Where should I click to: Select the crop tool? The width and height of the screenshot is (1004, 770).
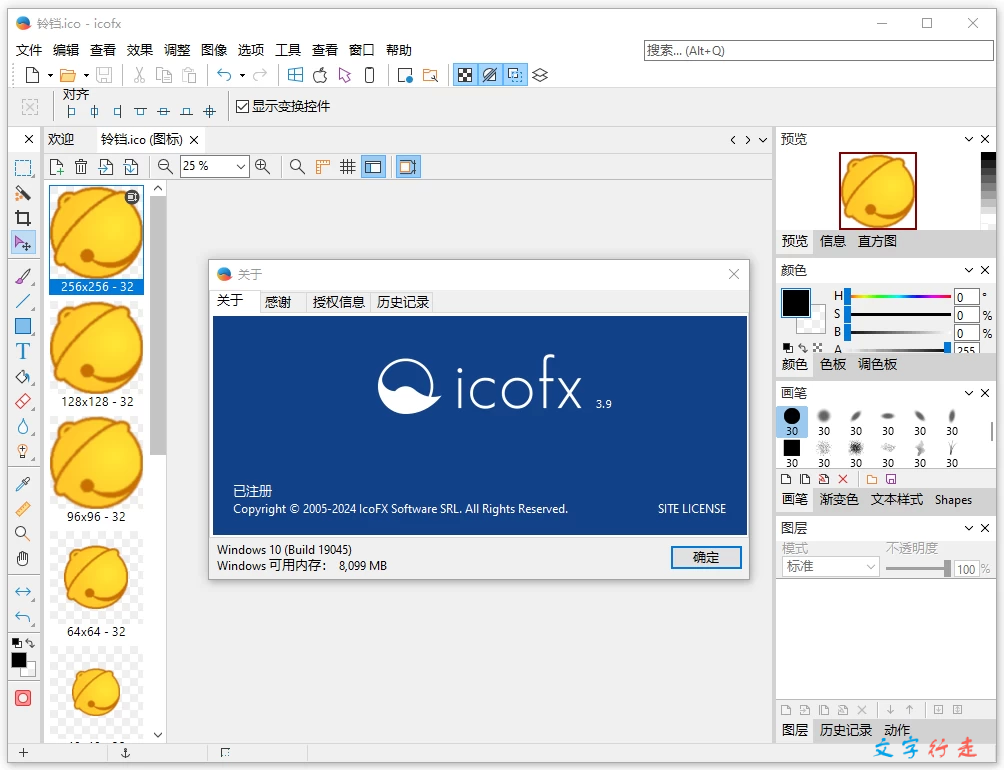pyautogui.click(x=23, y=218)
